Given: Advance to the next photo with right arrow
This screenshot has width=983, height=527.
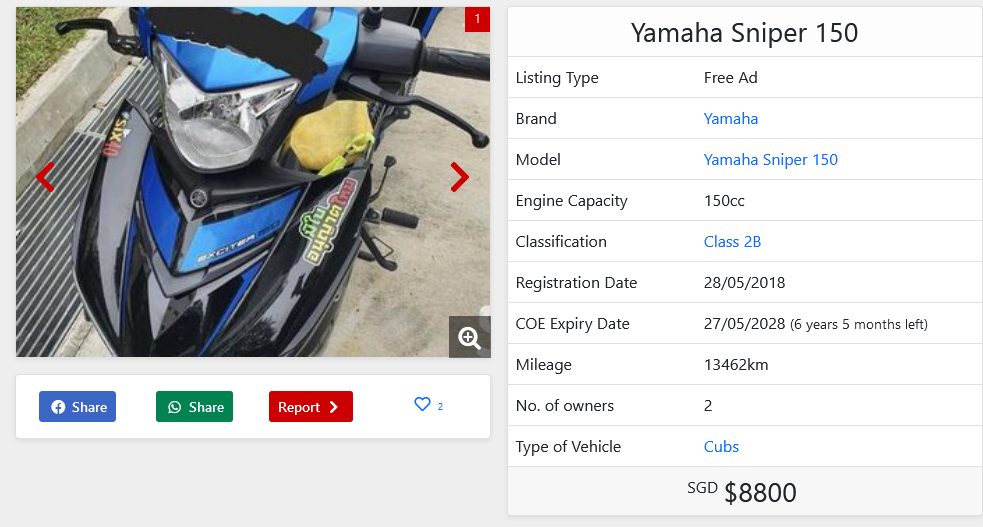Looking at the screenshot, I should point(459,177).
